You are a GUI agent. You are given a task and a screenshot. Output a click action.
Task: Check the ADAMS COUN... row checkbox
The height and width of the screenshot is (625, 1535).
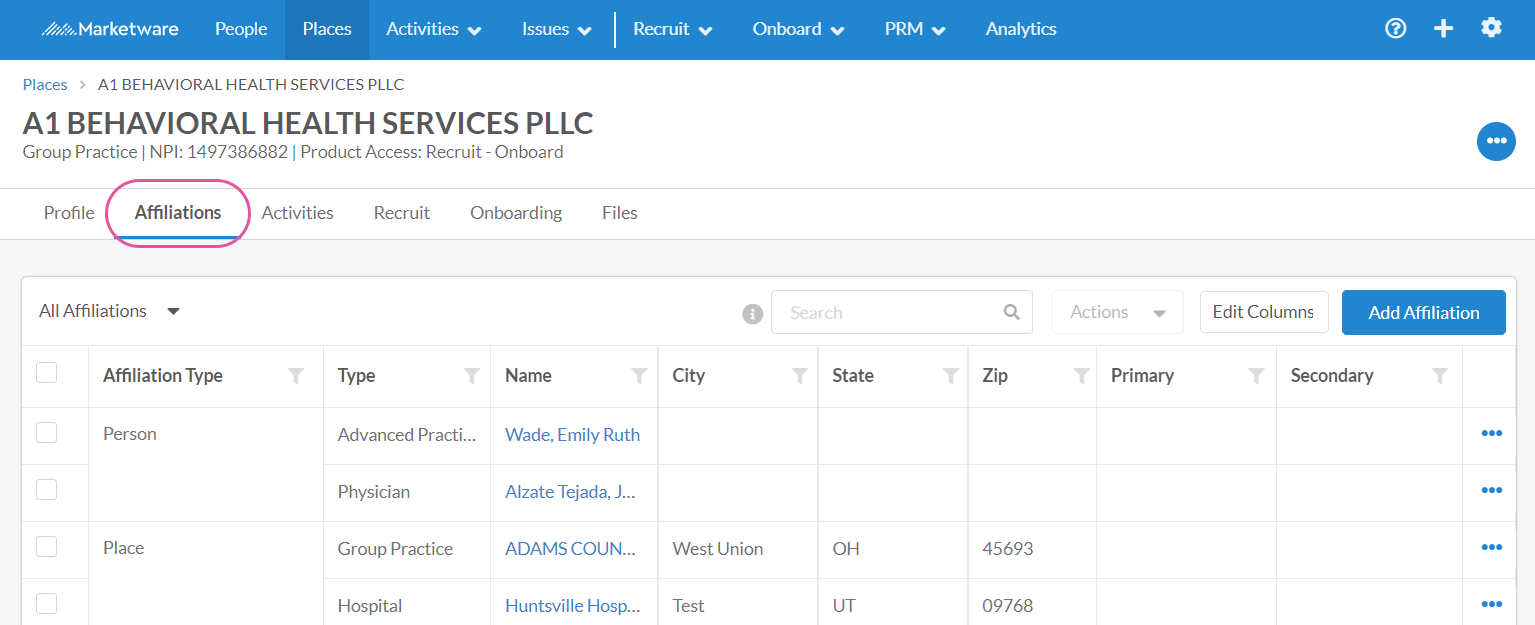[x=46, y=546]
